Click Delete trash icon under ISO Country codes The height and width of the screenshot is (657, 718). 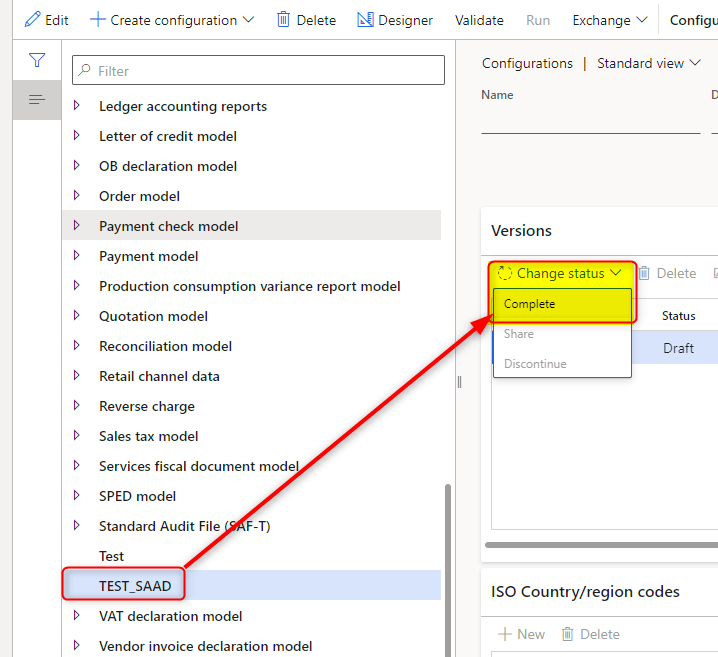[568, 634]
